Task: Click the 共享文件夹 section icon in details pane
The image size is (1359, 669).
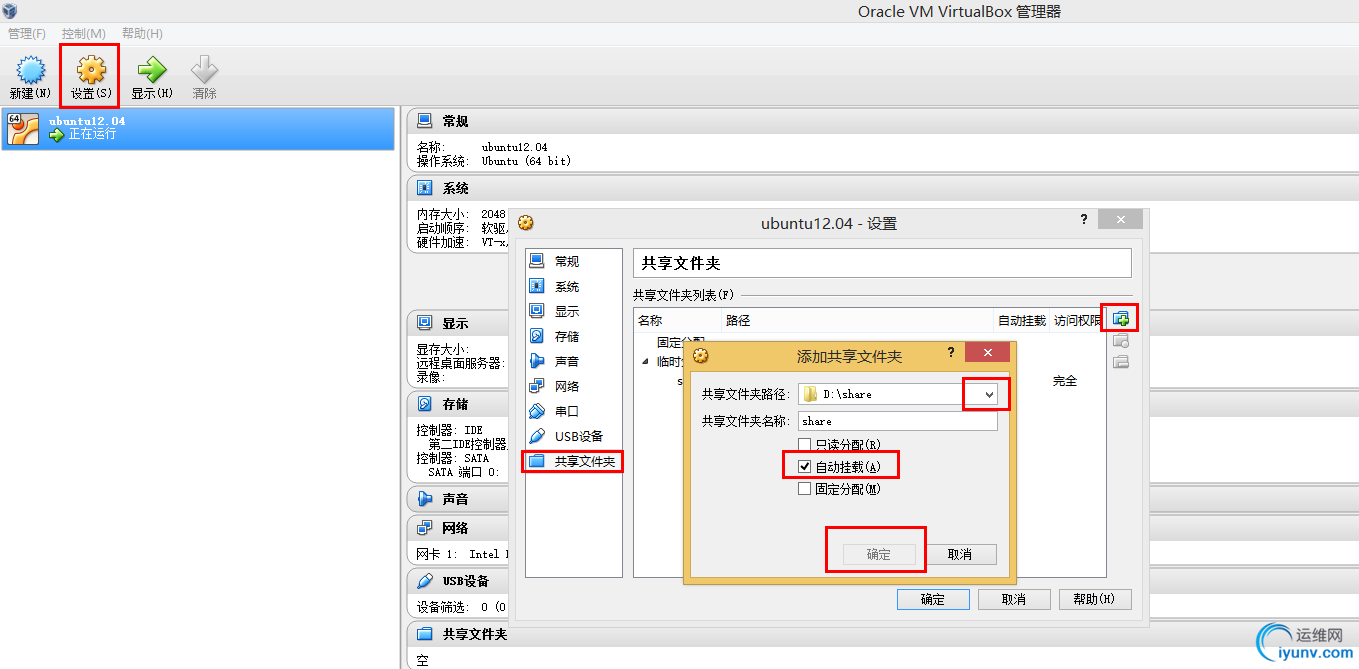Action: (x=424, y=634)
